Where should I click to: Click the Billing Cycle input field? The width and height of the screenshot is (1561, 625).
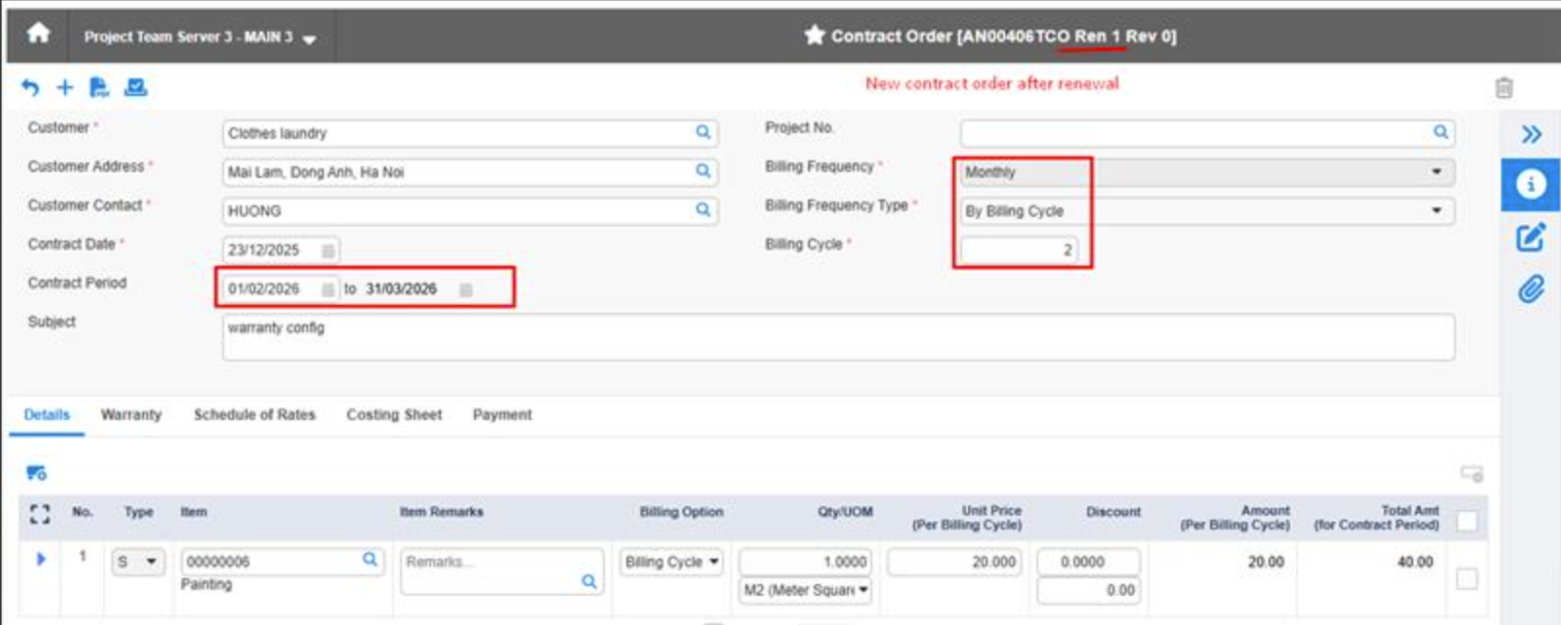[1018, 250]
